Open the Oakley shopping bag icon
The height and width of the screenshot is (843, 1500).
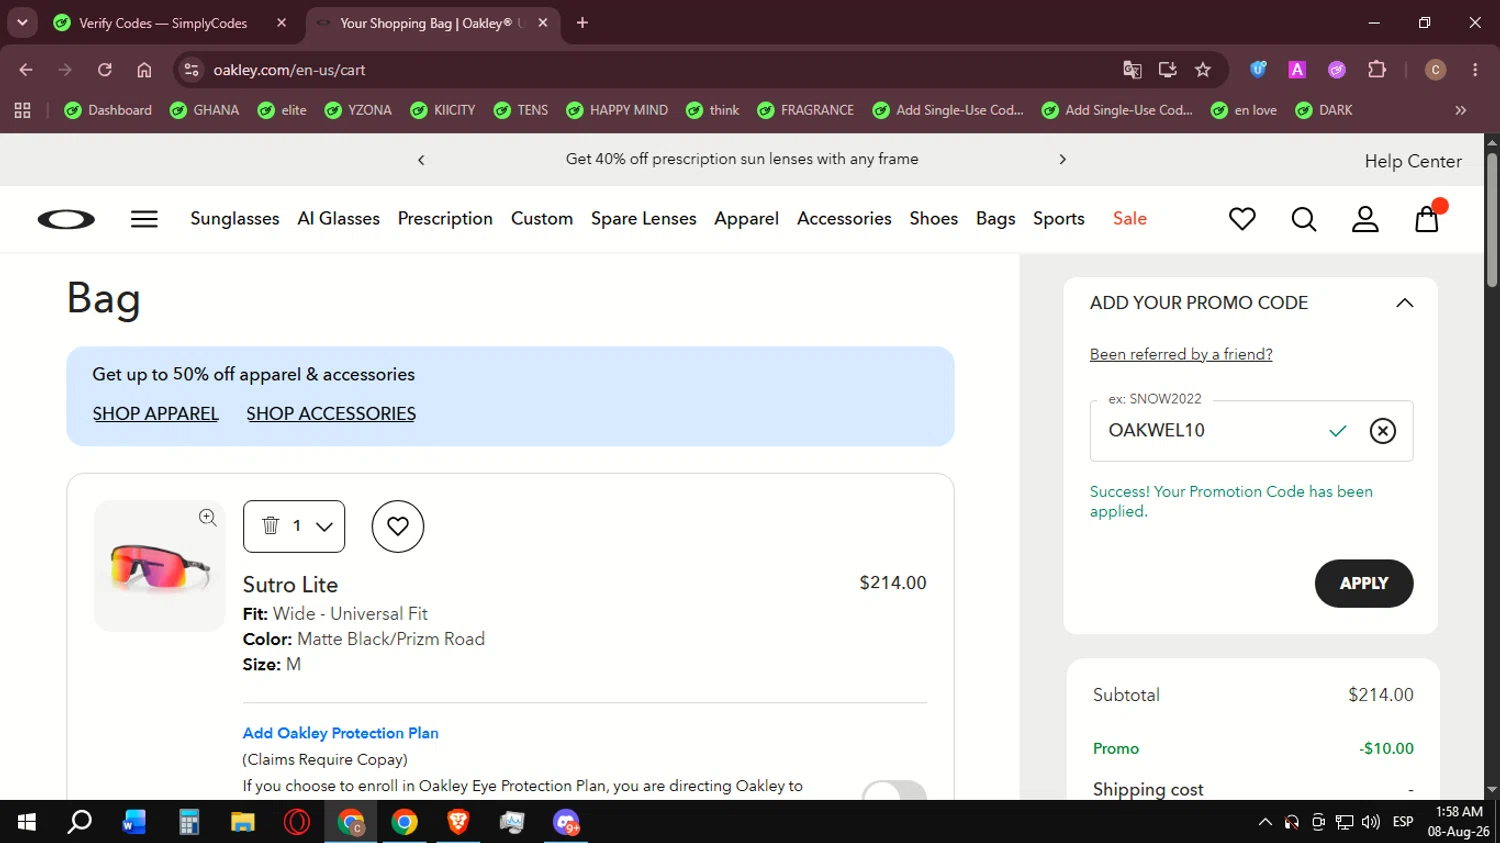(1427, 218)
